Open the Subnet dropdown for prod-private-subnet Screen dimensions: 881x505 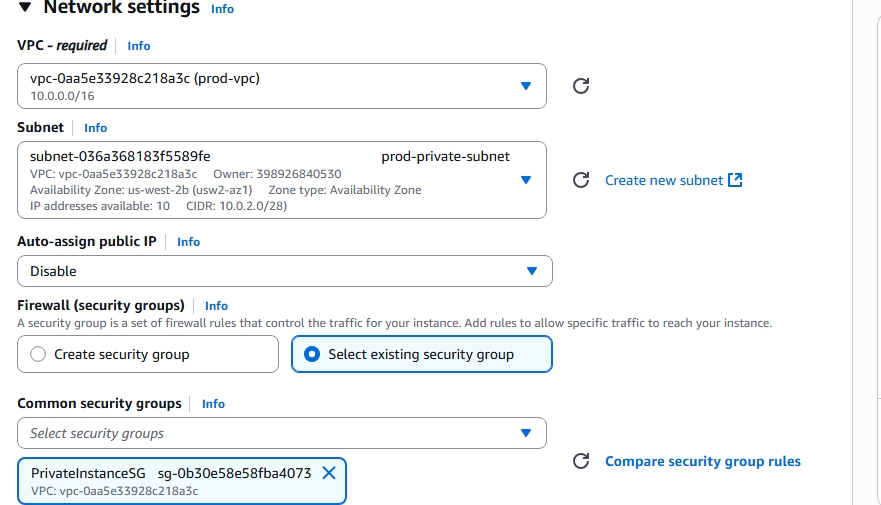pos(526,180)
